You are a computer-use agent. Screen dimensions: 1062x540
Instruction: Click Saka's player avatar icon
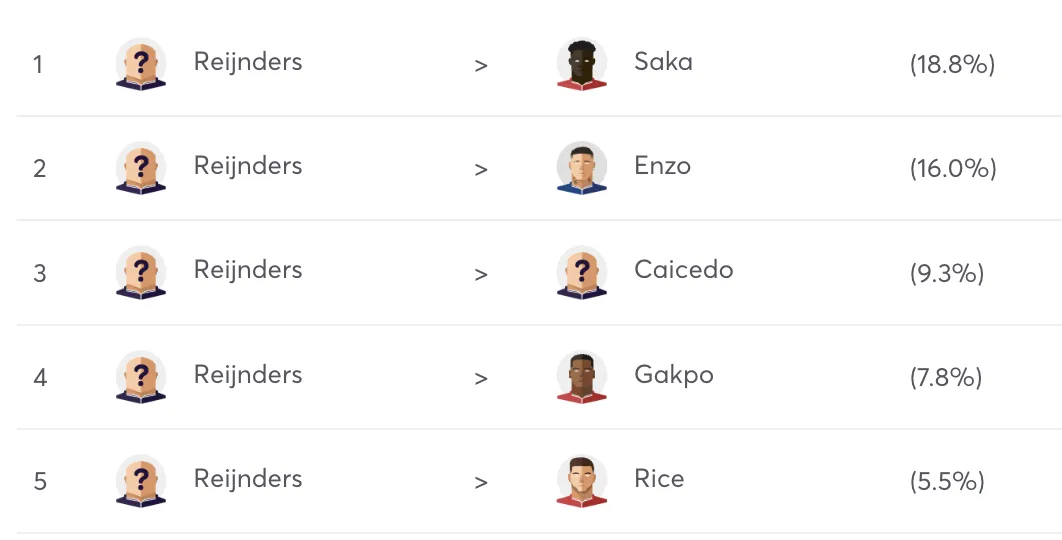582,65
